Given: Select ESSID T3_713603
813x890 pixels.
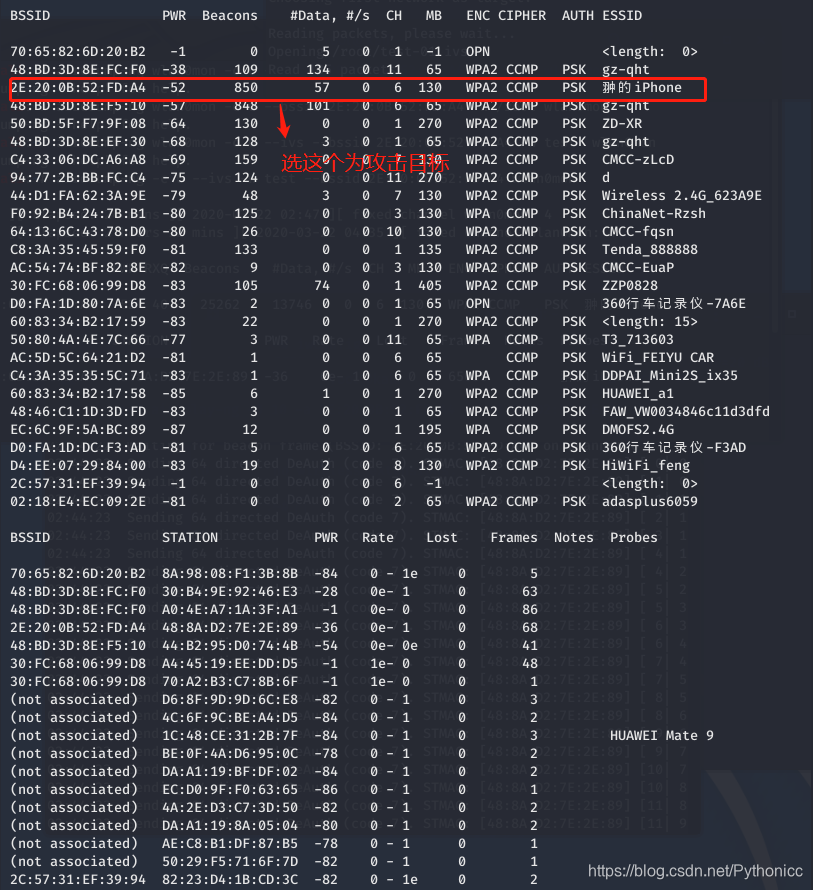Looking at the screenshot, I should (x=638, y=340).
